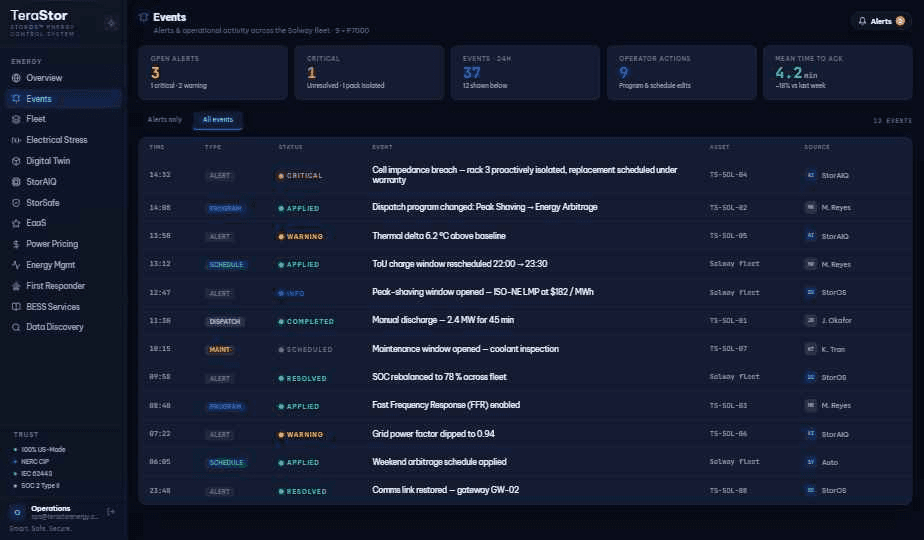Screen dimensions: 924x540
Task: Click the SCHEDULE badge in the 13:12 row
Action: point(226,265)
